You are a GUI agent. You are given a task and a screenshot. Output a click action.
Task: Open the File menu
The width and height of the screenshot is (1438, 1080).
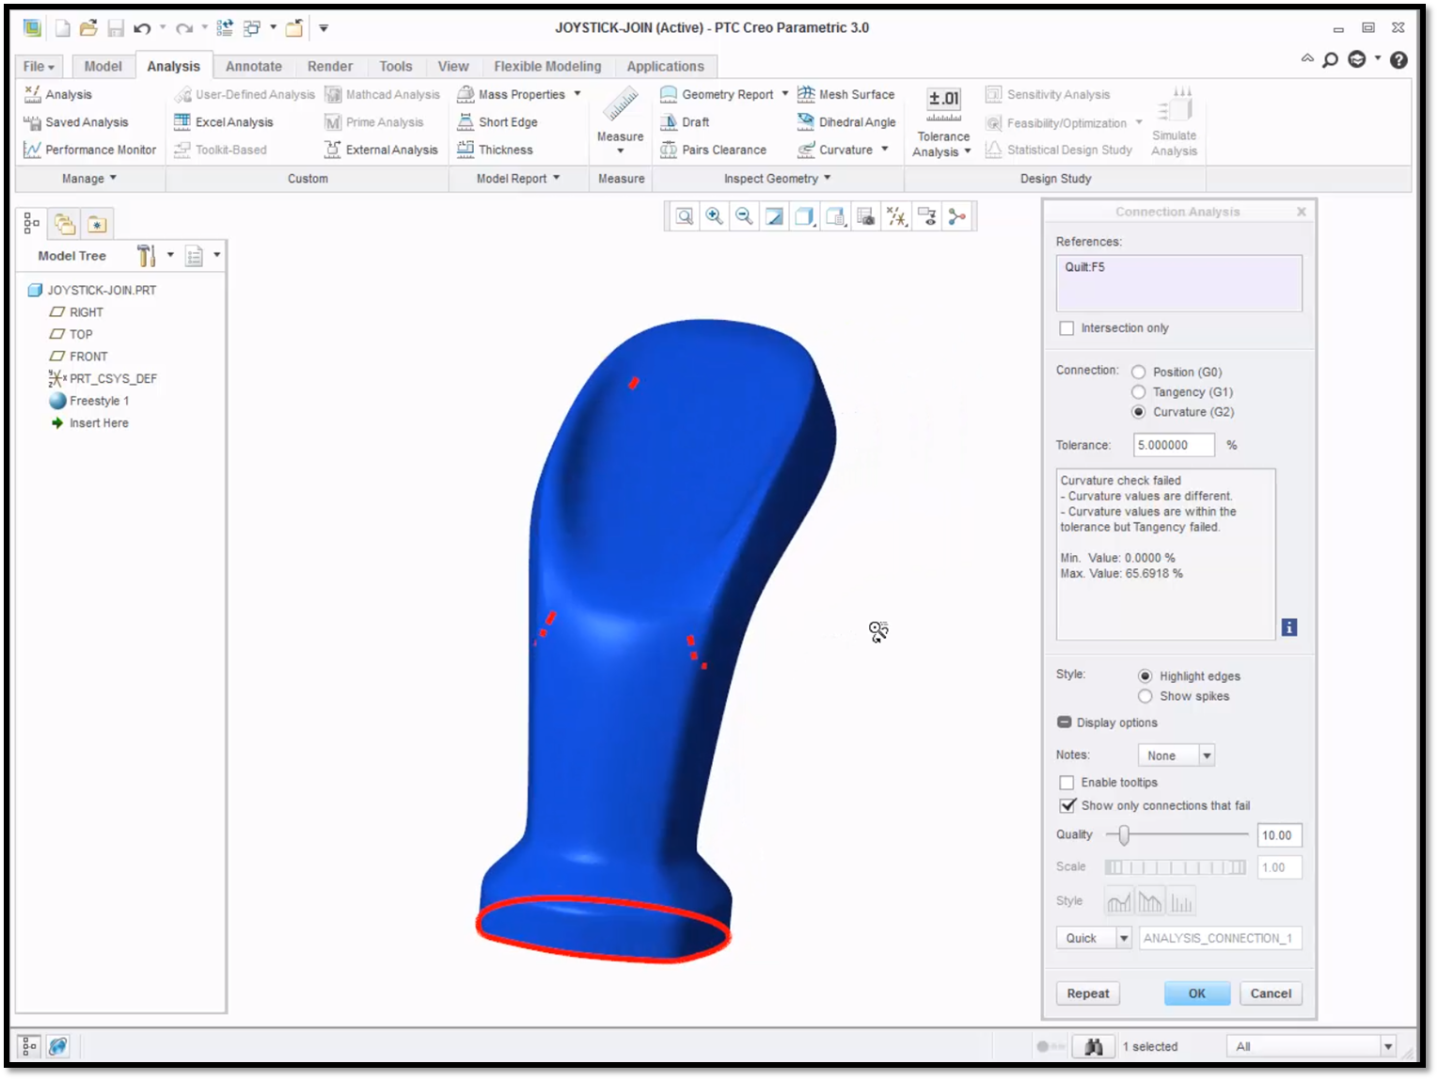[39, 66]
